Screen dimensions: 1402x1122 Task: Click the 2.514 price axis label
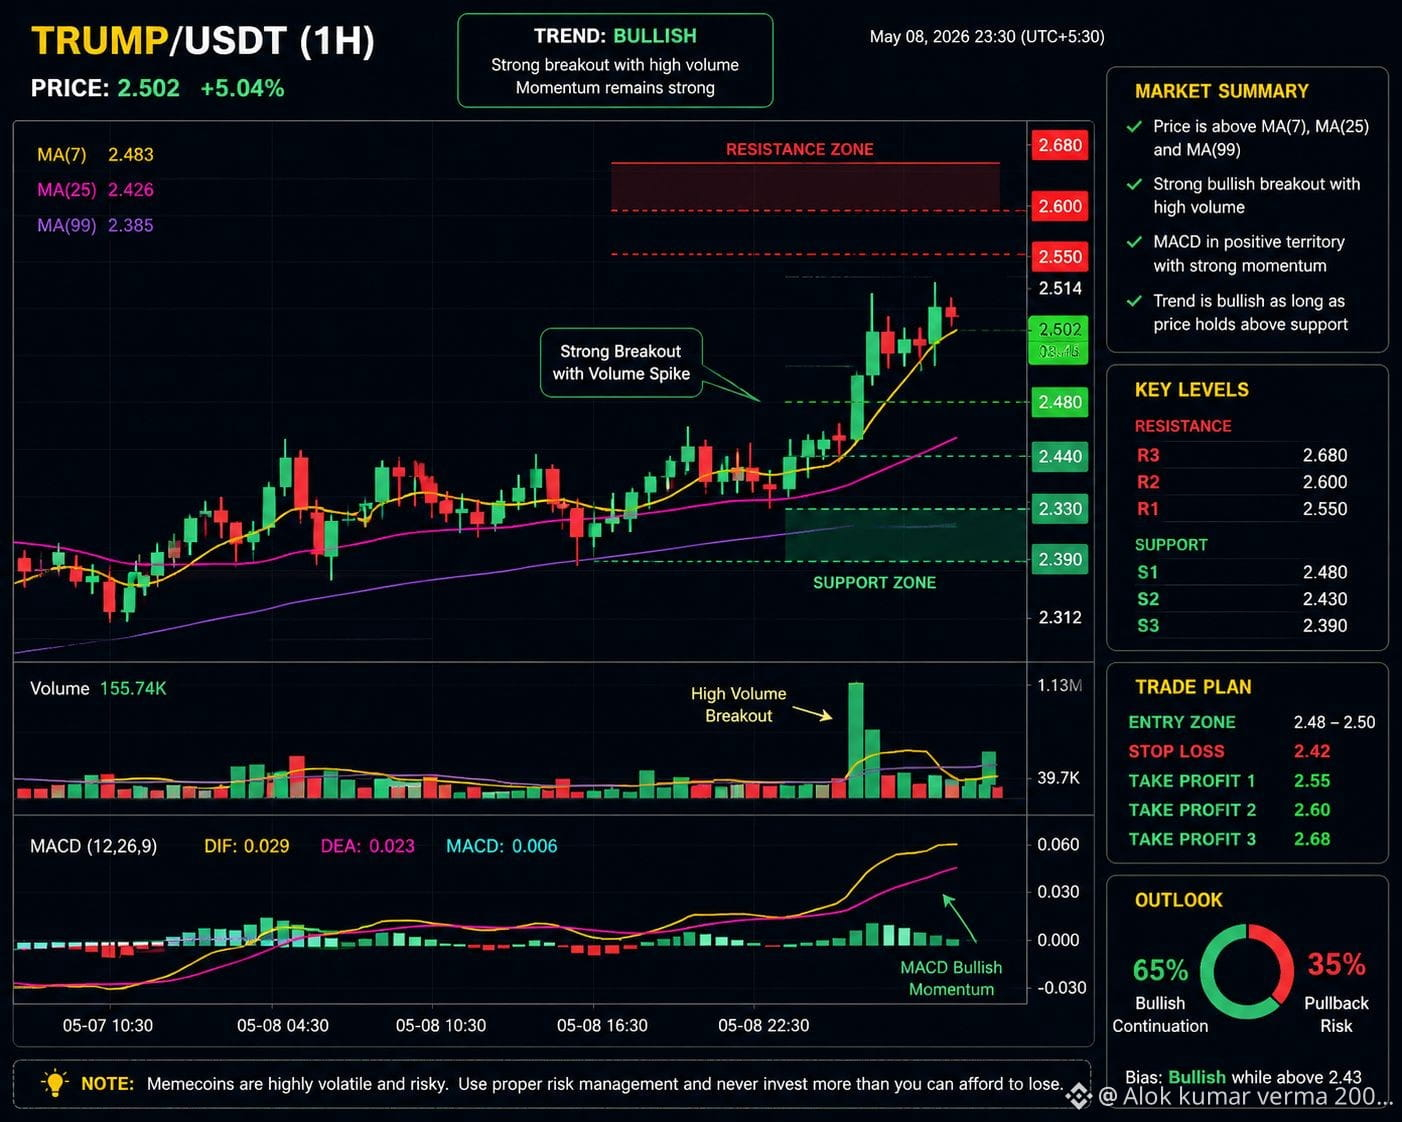(1060, 289)
